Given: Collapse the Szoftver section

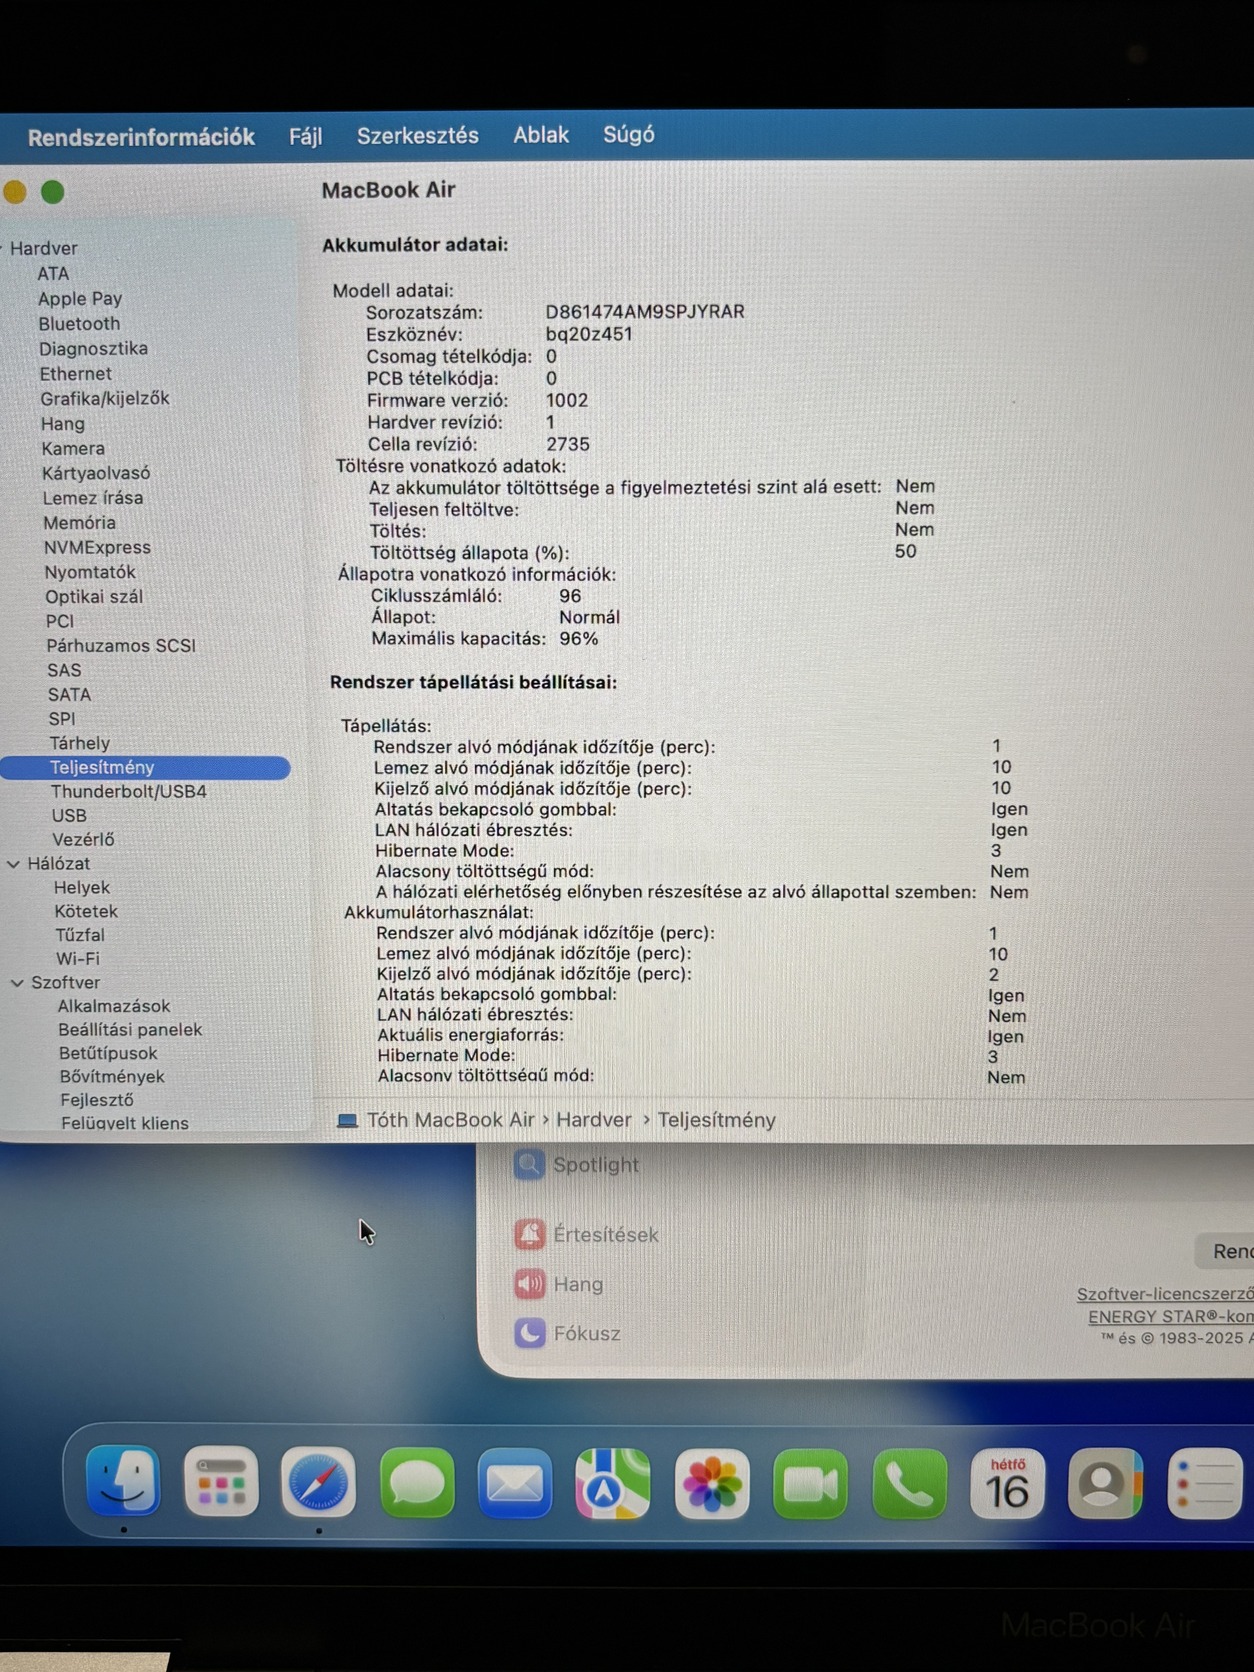Looking at the screenshot, I should (x=17, y=983).
